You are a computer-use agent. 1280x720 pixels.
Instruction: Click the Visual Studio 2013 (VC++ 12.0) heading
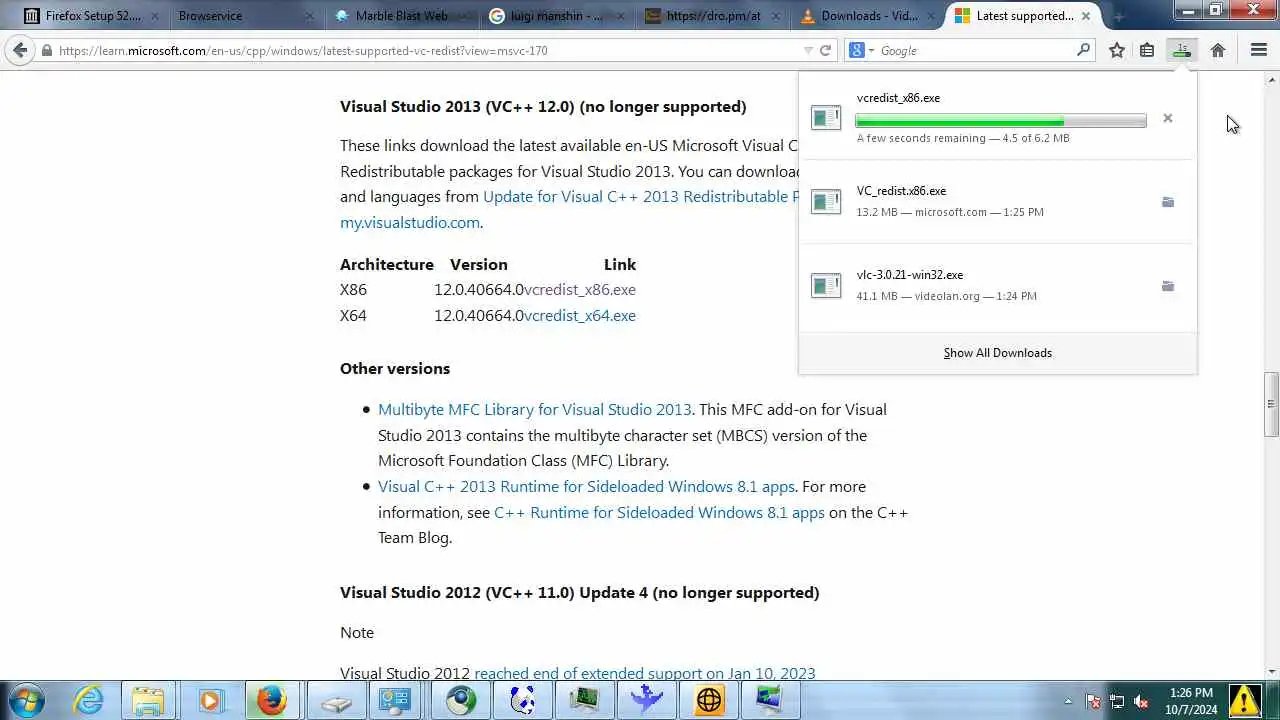click(543, 107)
